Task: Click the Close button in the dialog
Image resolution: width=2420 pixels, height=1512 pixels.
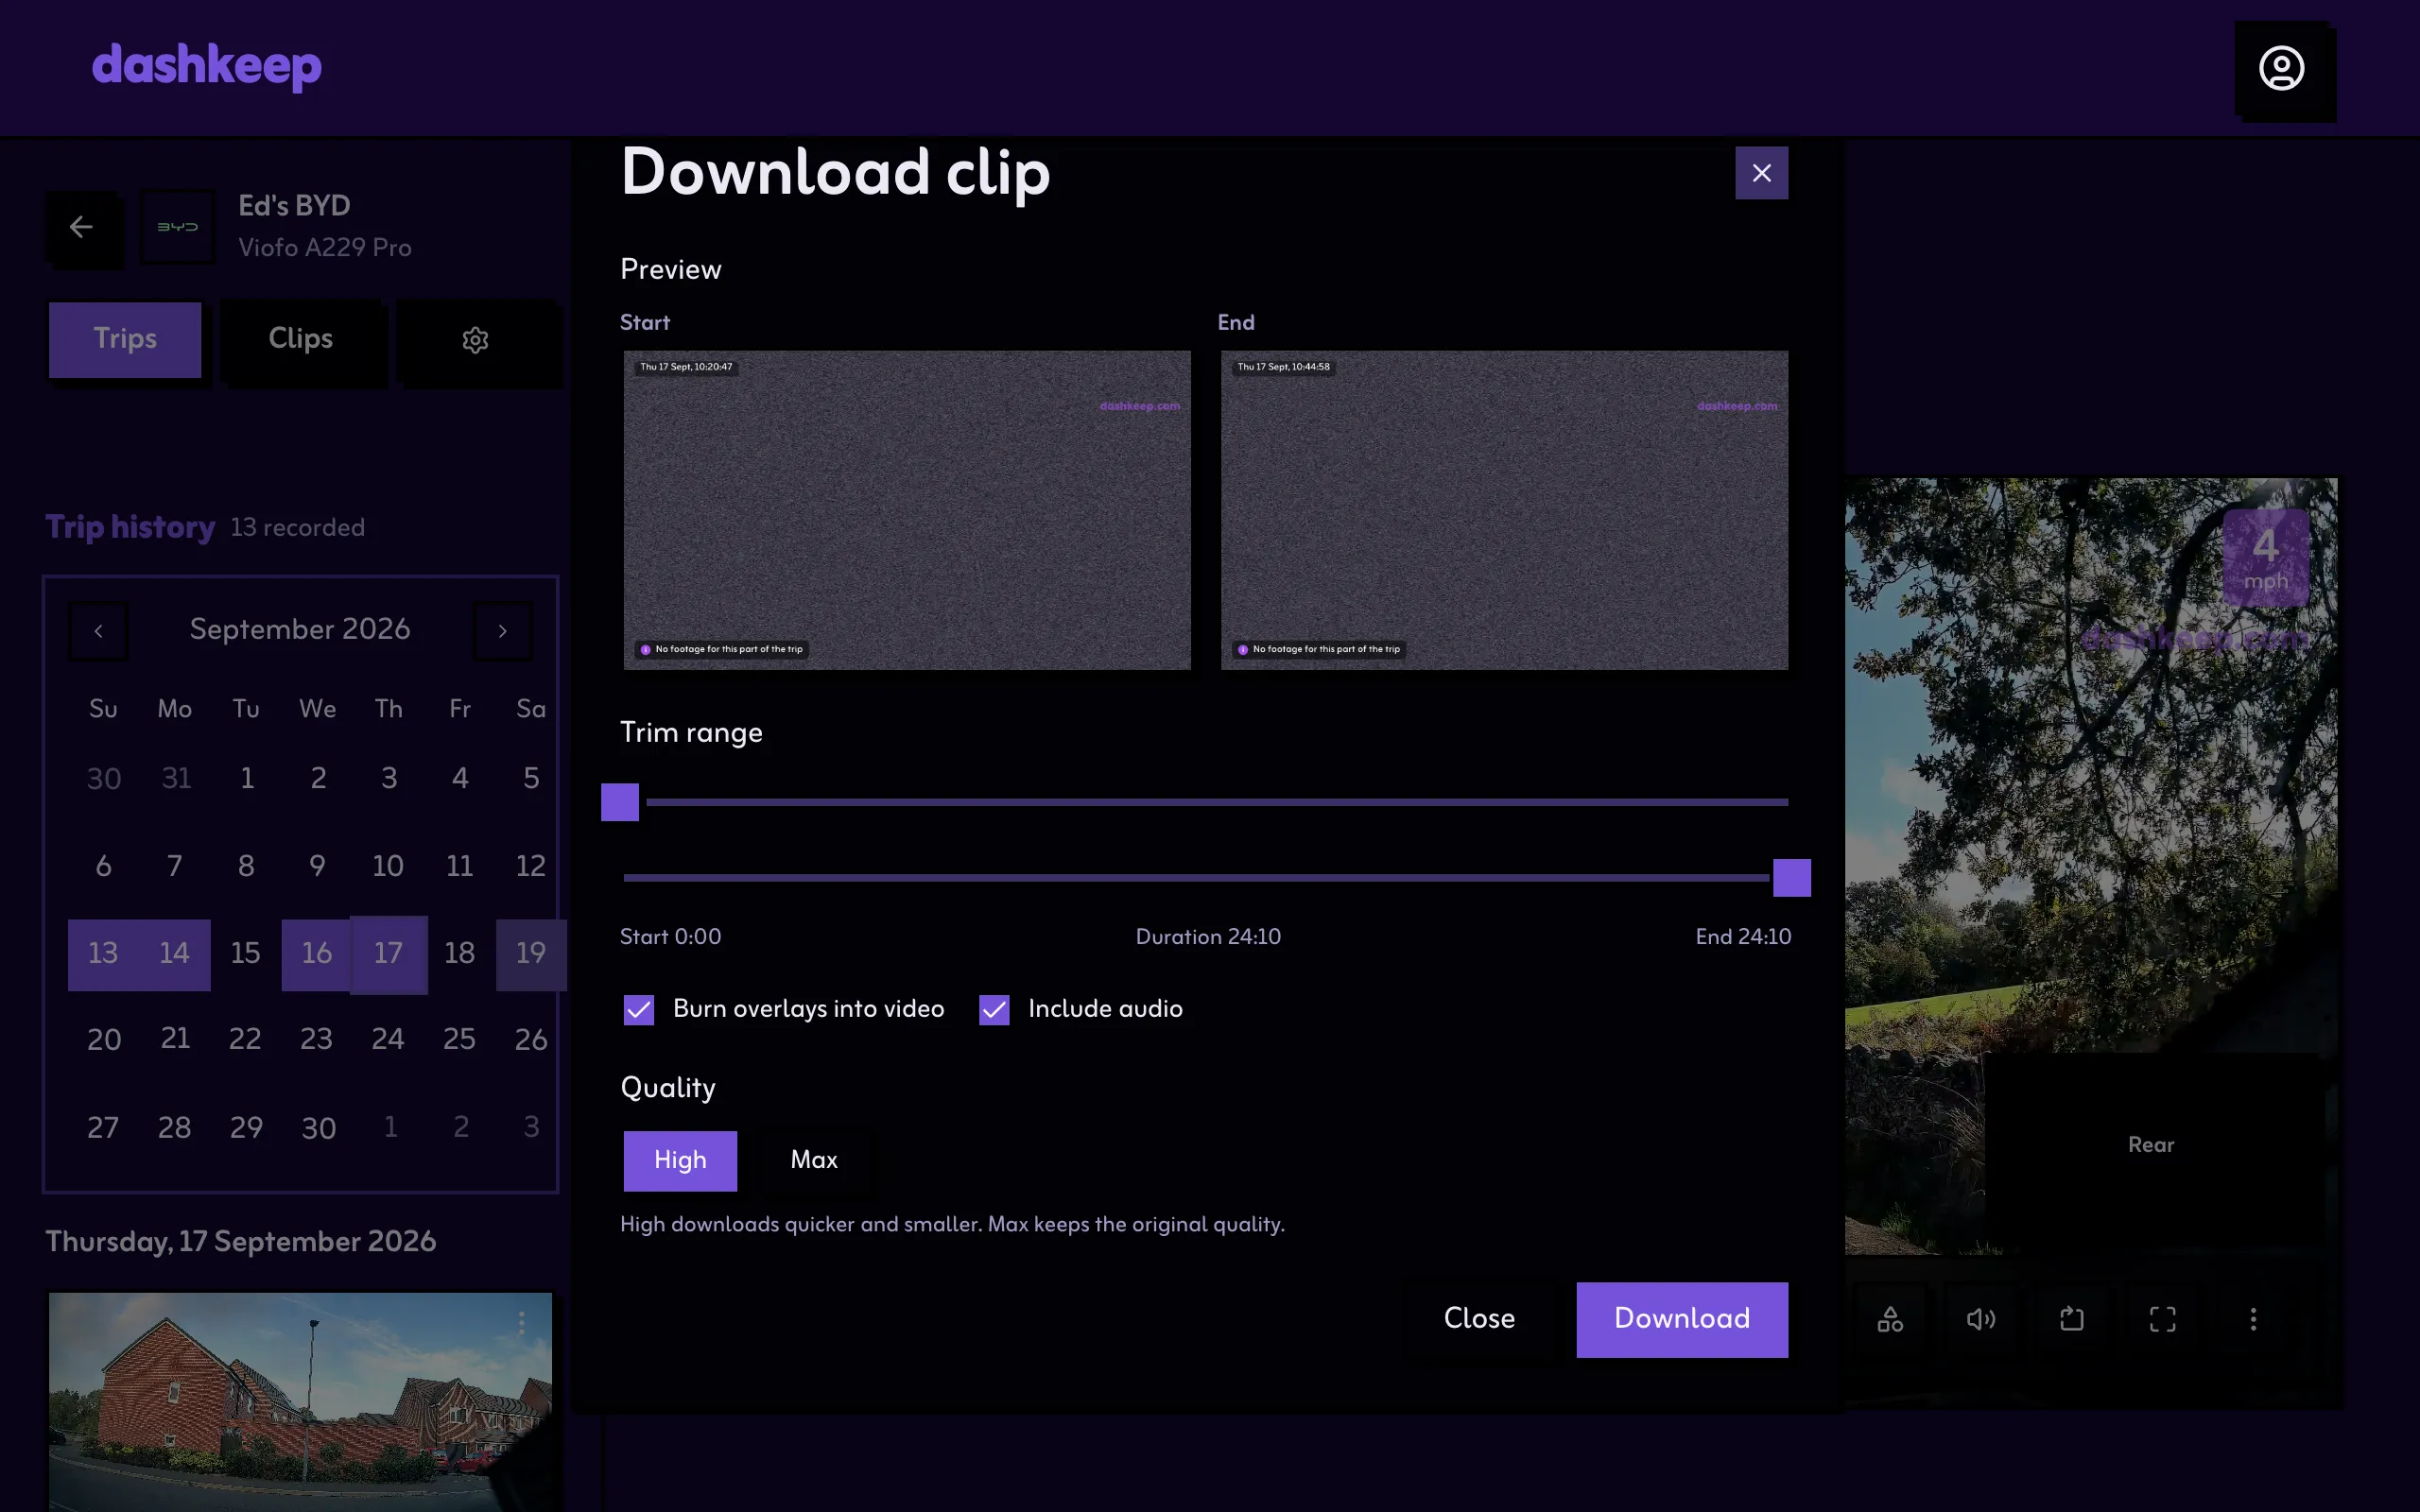Action: pyautogui.click(x=1479, y=1319)
